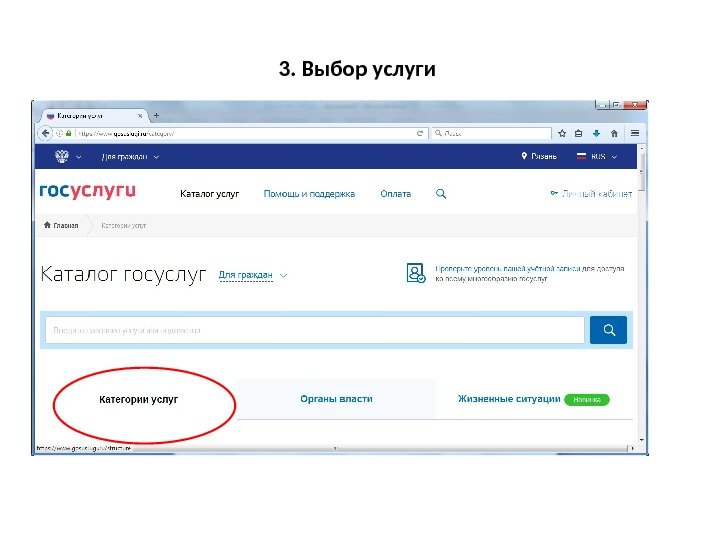Open the browser hamburger menu
The width and height of the screenshot is (720, 540).
(635, 133)
